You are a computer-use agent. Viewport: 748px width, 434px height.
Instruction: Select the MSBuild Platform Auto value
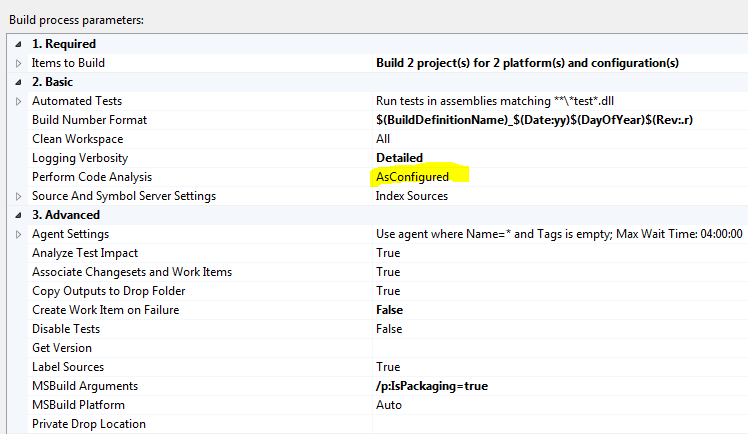coord(389,405)
